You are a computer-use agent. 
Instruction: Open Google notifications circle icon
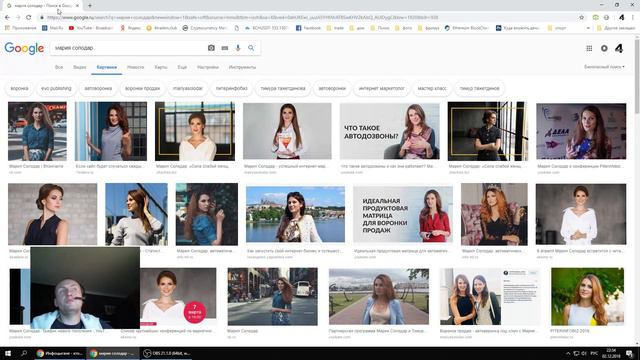[x=604, y=48]
